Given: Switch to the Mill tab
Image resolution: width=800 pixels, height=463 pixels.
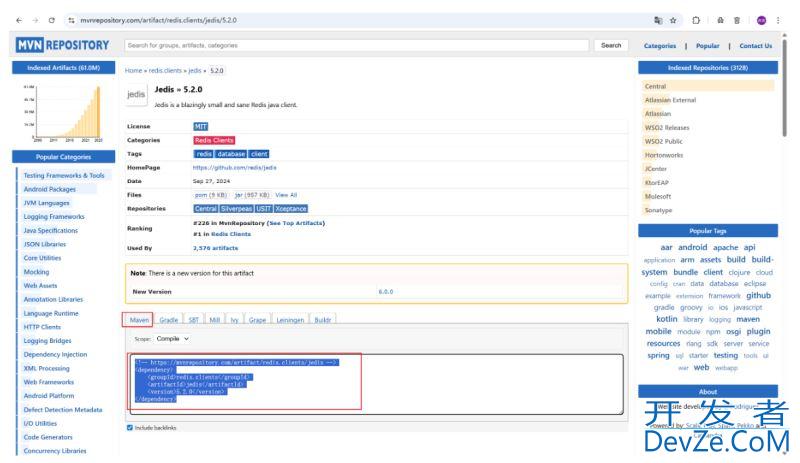Looking at the screenshot, I should pyautogui.click(x=215, y=320).
